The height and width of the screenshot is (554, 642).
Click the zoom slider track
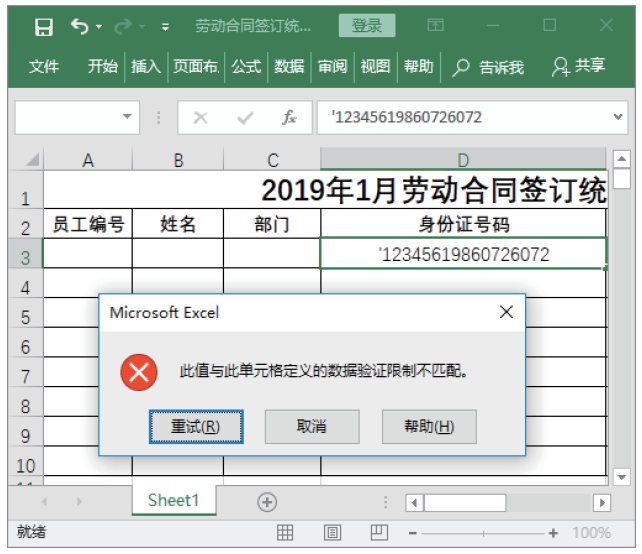[483, 534]
